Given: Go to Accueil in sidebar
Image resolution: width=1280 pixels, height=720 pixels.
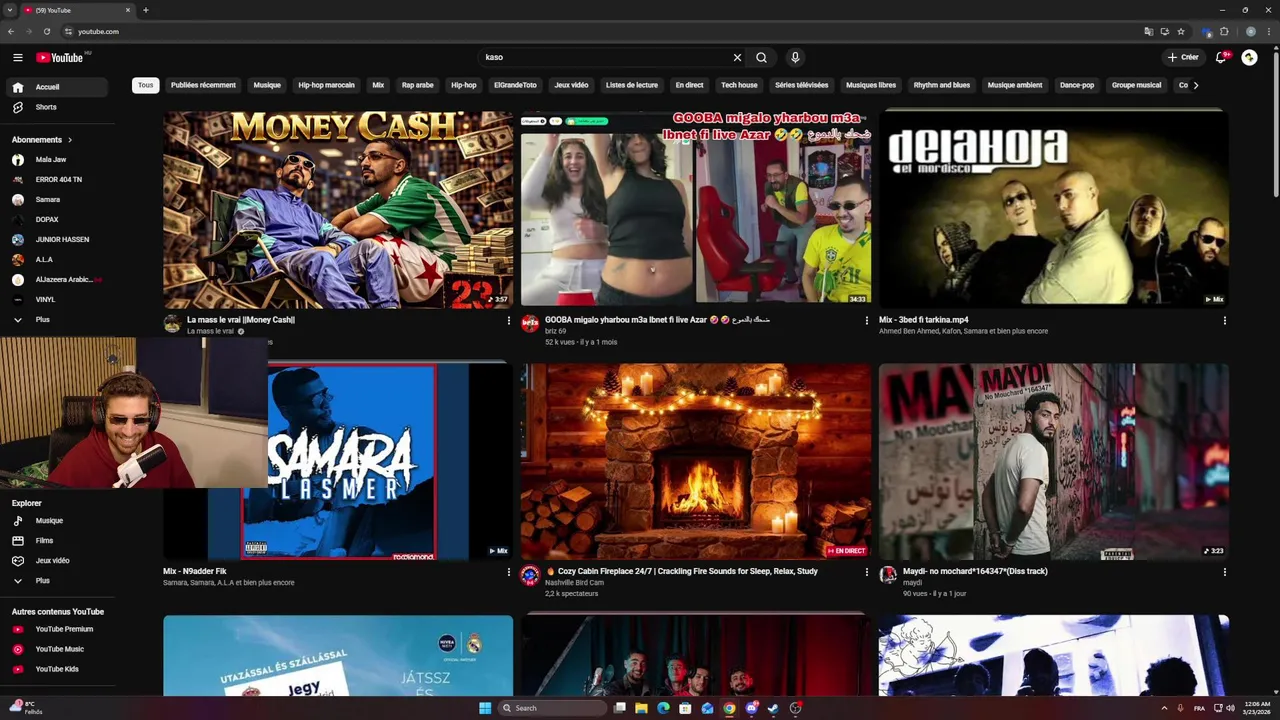Looking at the screenshot, I should [55, 87].
